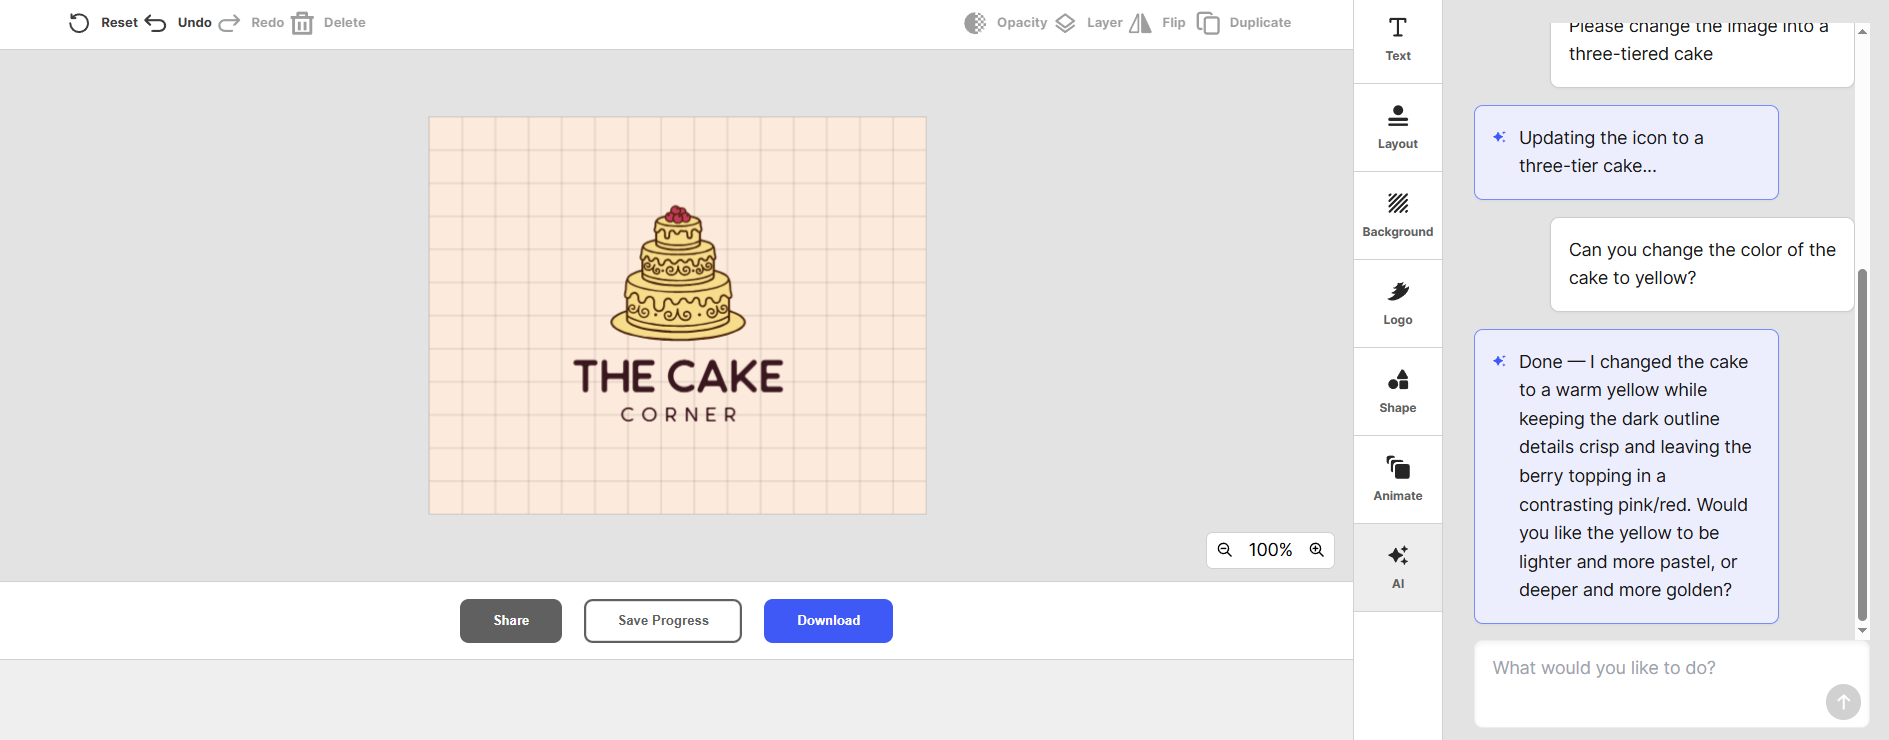Open the Animate panel
Image resolution: width=1889 pixels, height=740 pixels.
1397,479
